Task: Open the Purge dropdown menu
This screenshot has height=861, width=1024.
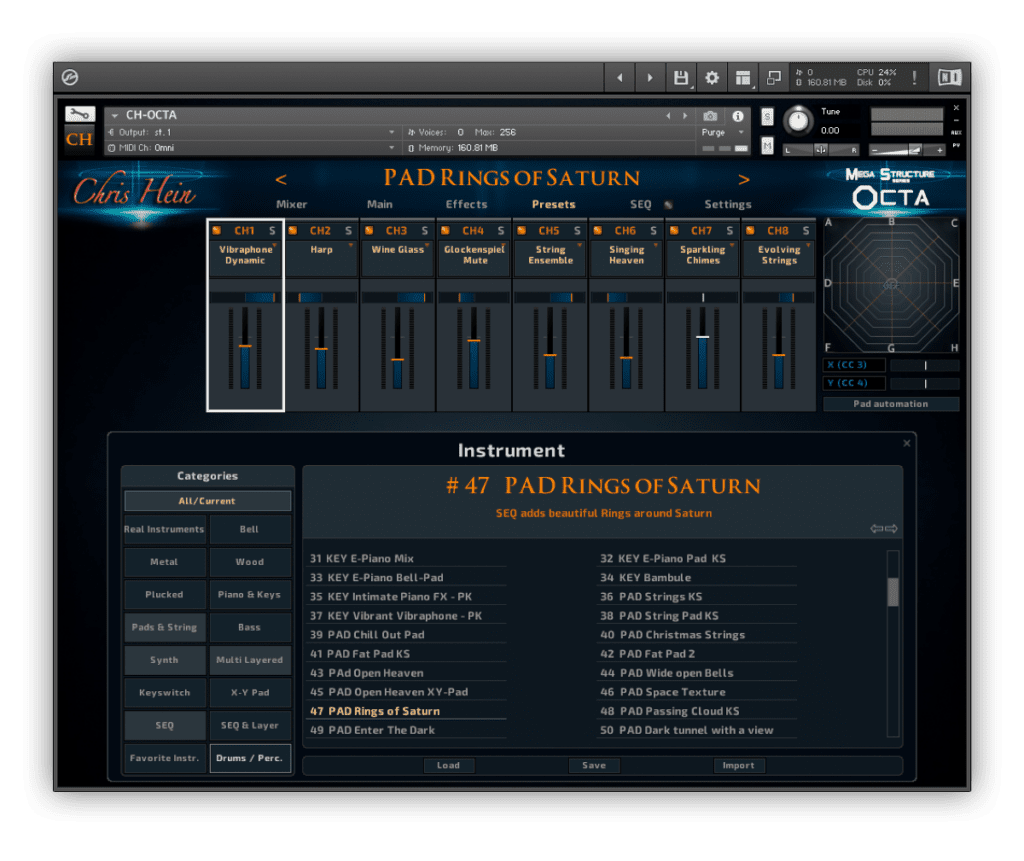Action: 722,132
